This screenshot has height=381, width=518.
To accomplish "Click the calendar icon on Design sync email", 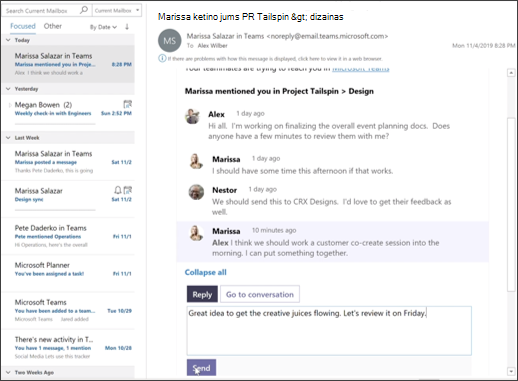I will point(128,190).
